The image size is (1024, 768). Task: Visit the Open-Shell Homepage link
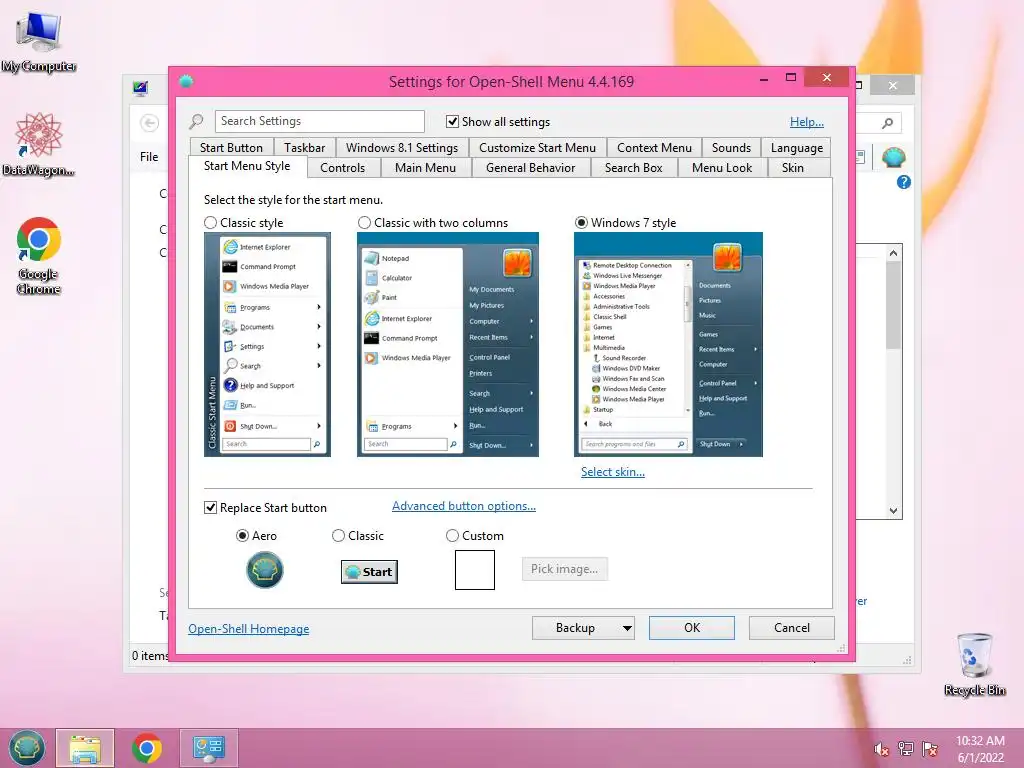tap(249, 629)
